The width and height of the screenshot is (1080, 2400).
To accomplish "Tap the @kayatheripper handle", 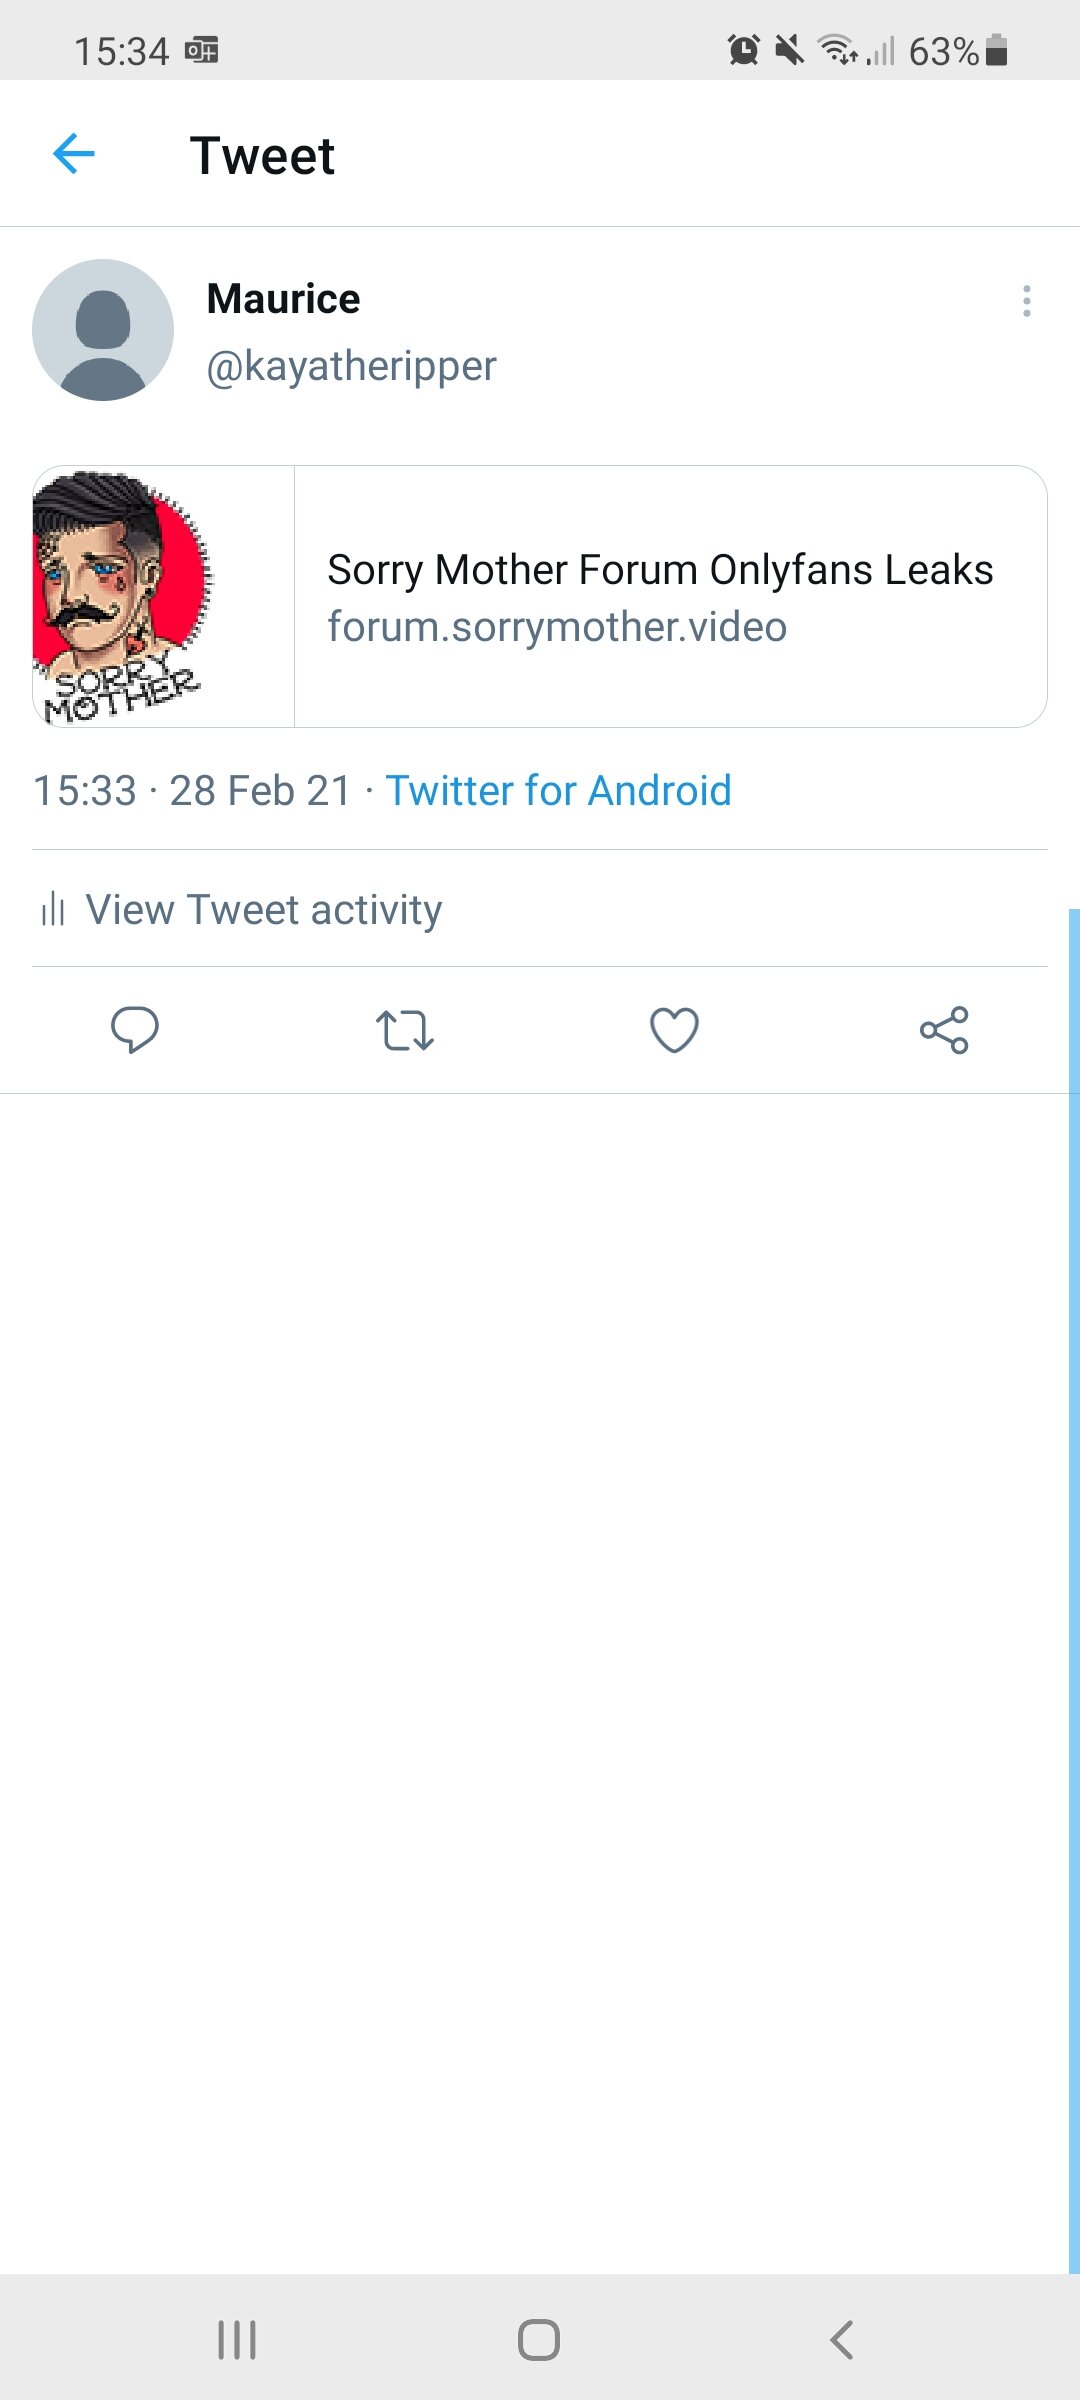I will [350, 366].
